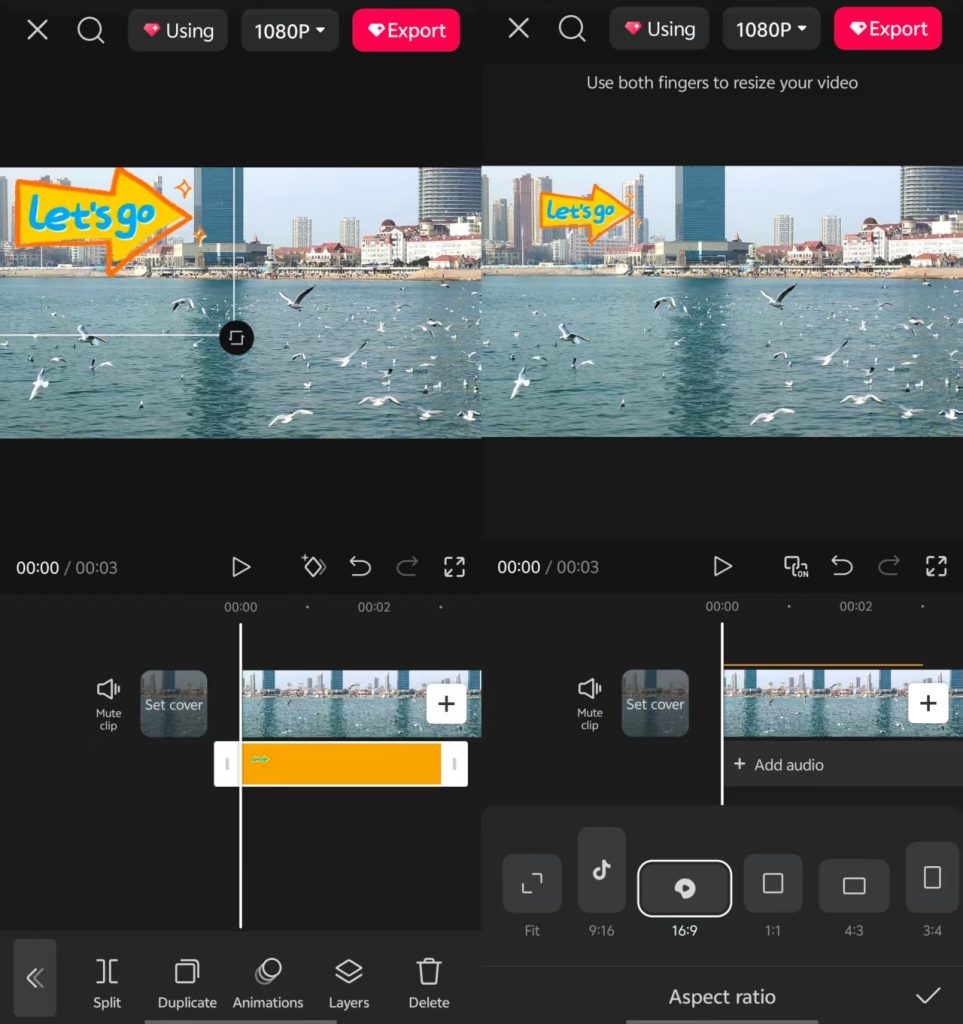
Task: Collapse the toolbar with the double chevron
Action: click(35, 978)
